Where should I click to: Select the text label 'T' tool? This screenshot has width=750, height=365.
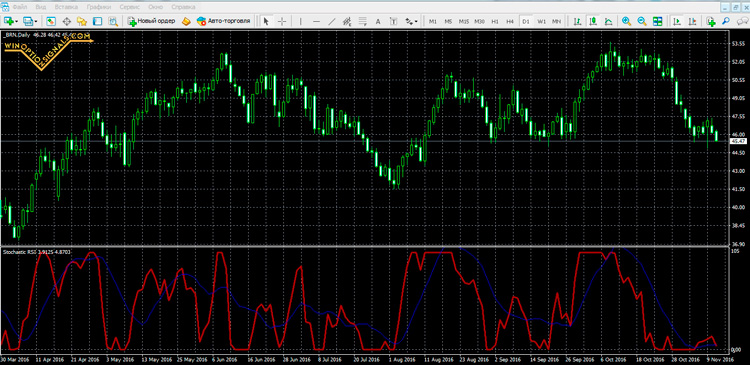point(393,22)
